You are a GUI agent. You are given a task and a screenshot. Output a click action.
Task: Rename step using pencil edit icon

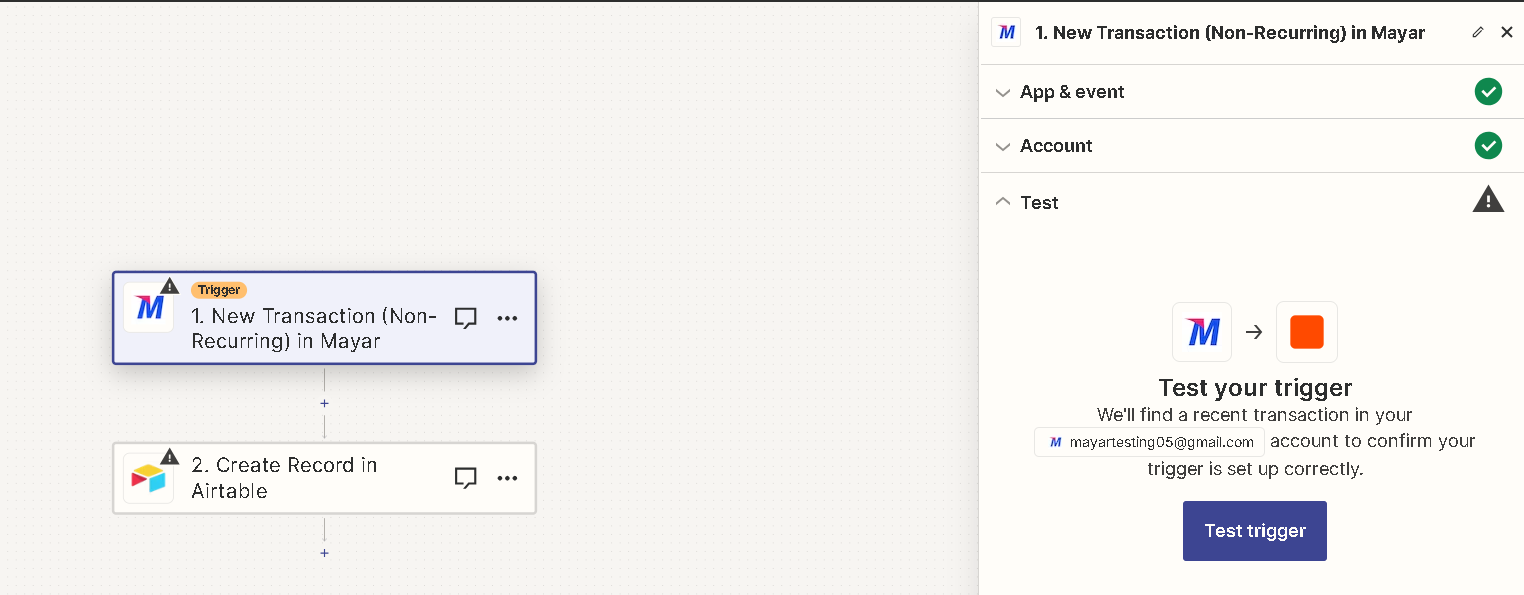point(1478,32)
